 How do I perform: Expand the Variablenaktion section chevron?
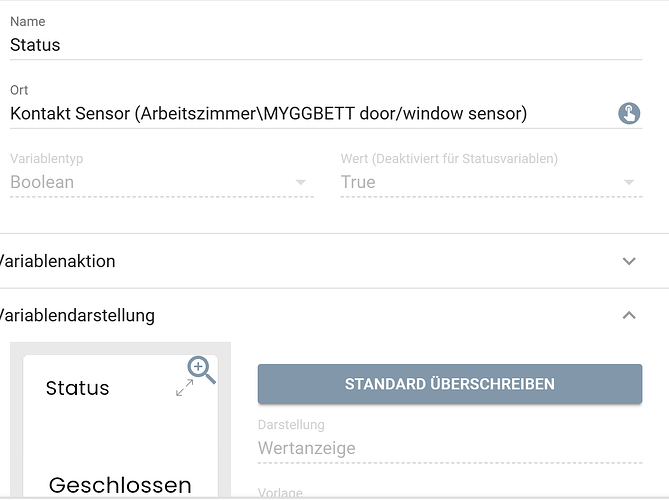point(629,261)
